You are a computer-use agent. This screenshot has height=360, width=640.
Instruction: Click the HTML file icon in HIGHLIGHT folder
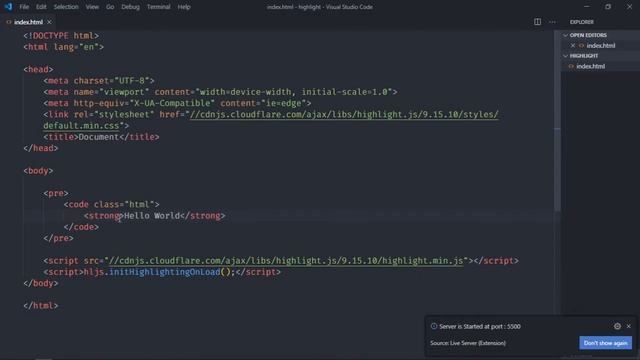pos(571,66)
